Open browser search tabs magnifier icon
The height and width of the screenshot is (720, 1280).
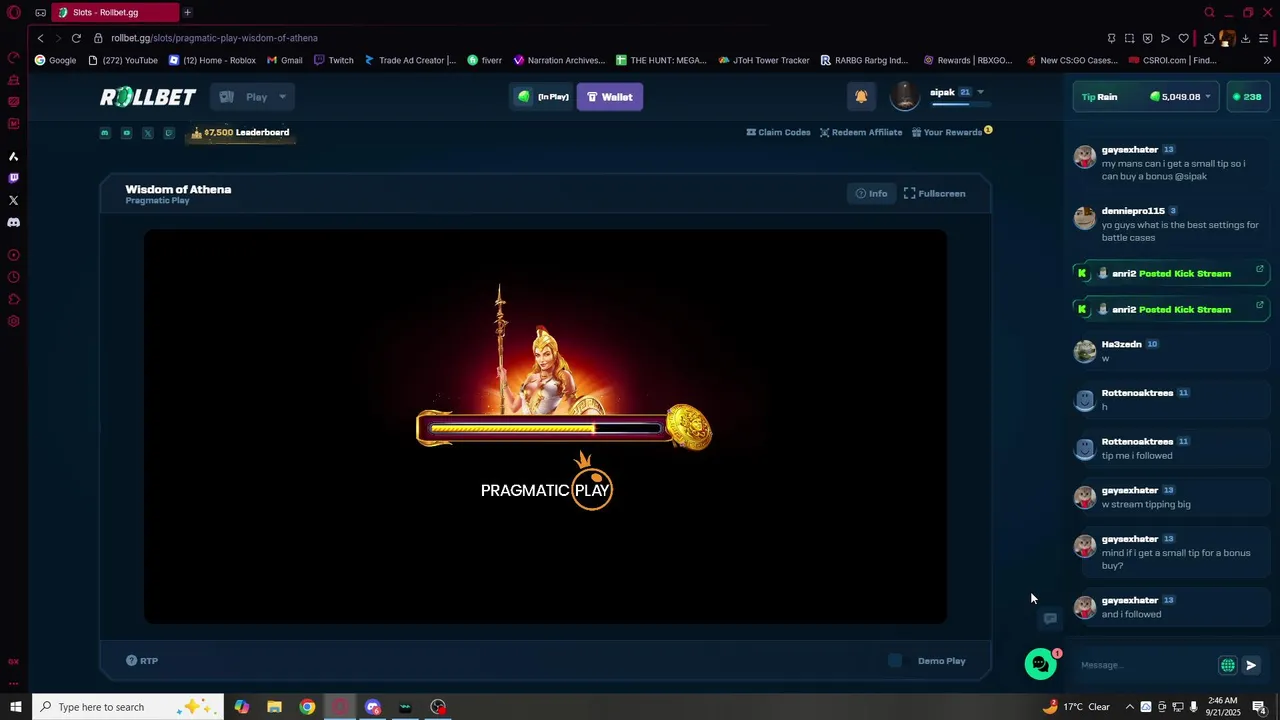1209,12
